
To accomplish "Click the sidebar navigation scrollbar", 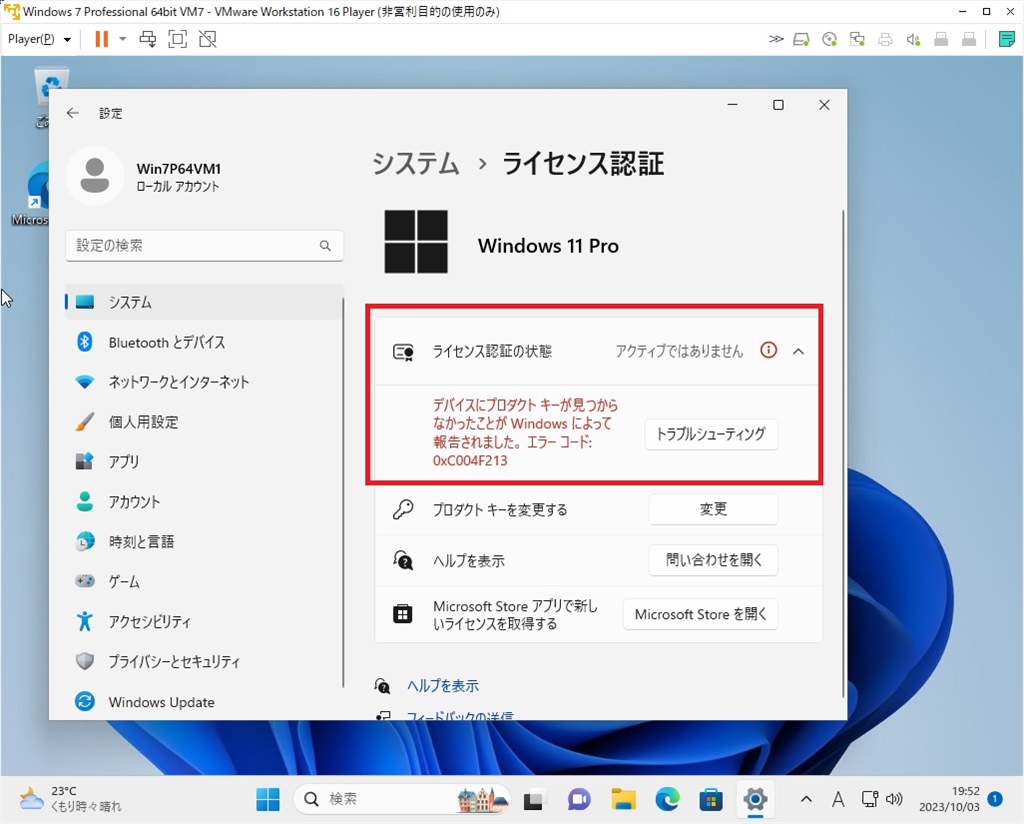I will click(x=343, y=493).
